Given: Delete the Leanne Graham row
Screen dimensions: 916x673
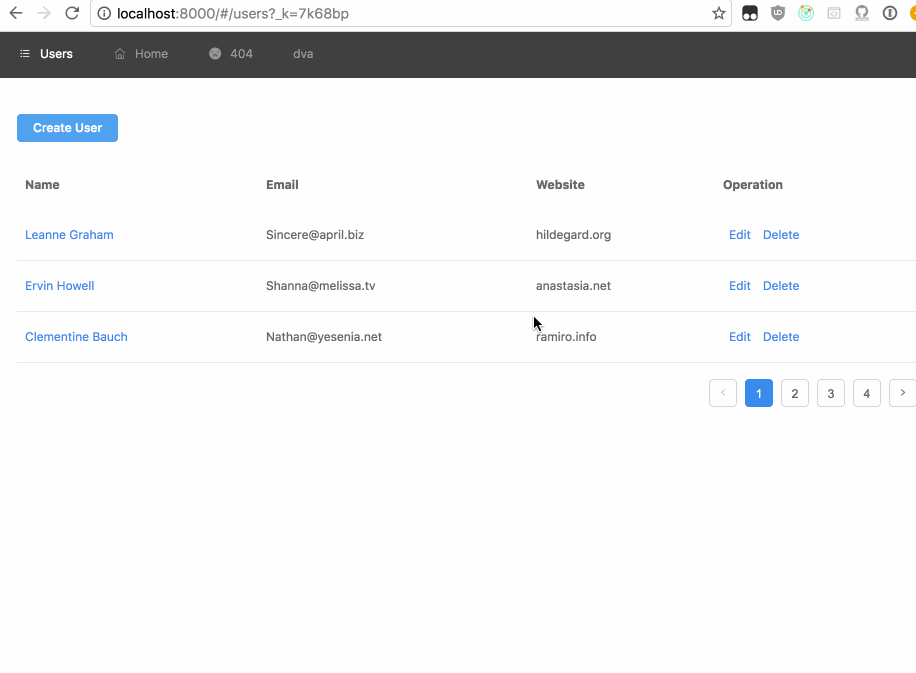Looking at the screenshot, I should [x=781, y=235].
